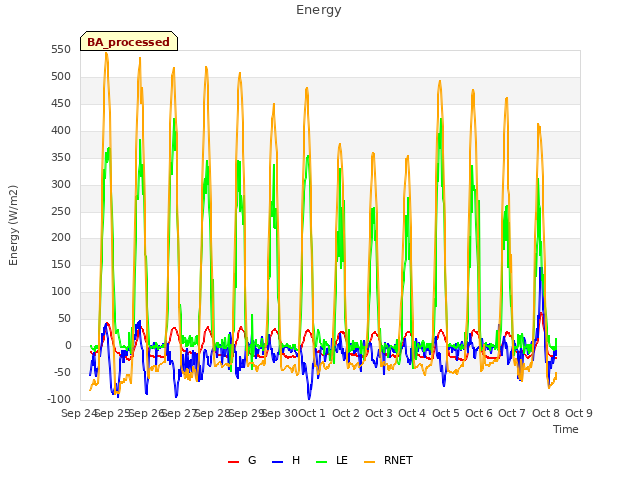This screenshot has width=640, height=480.
Task: Click the '350' y-axis tick label
Action: point(61,158)
